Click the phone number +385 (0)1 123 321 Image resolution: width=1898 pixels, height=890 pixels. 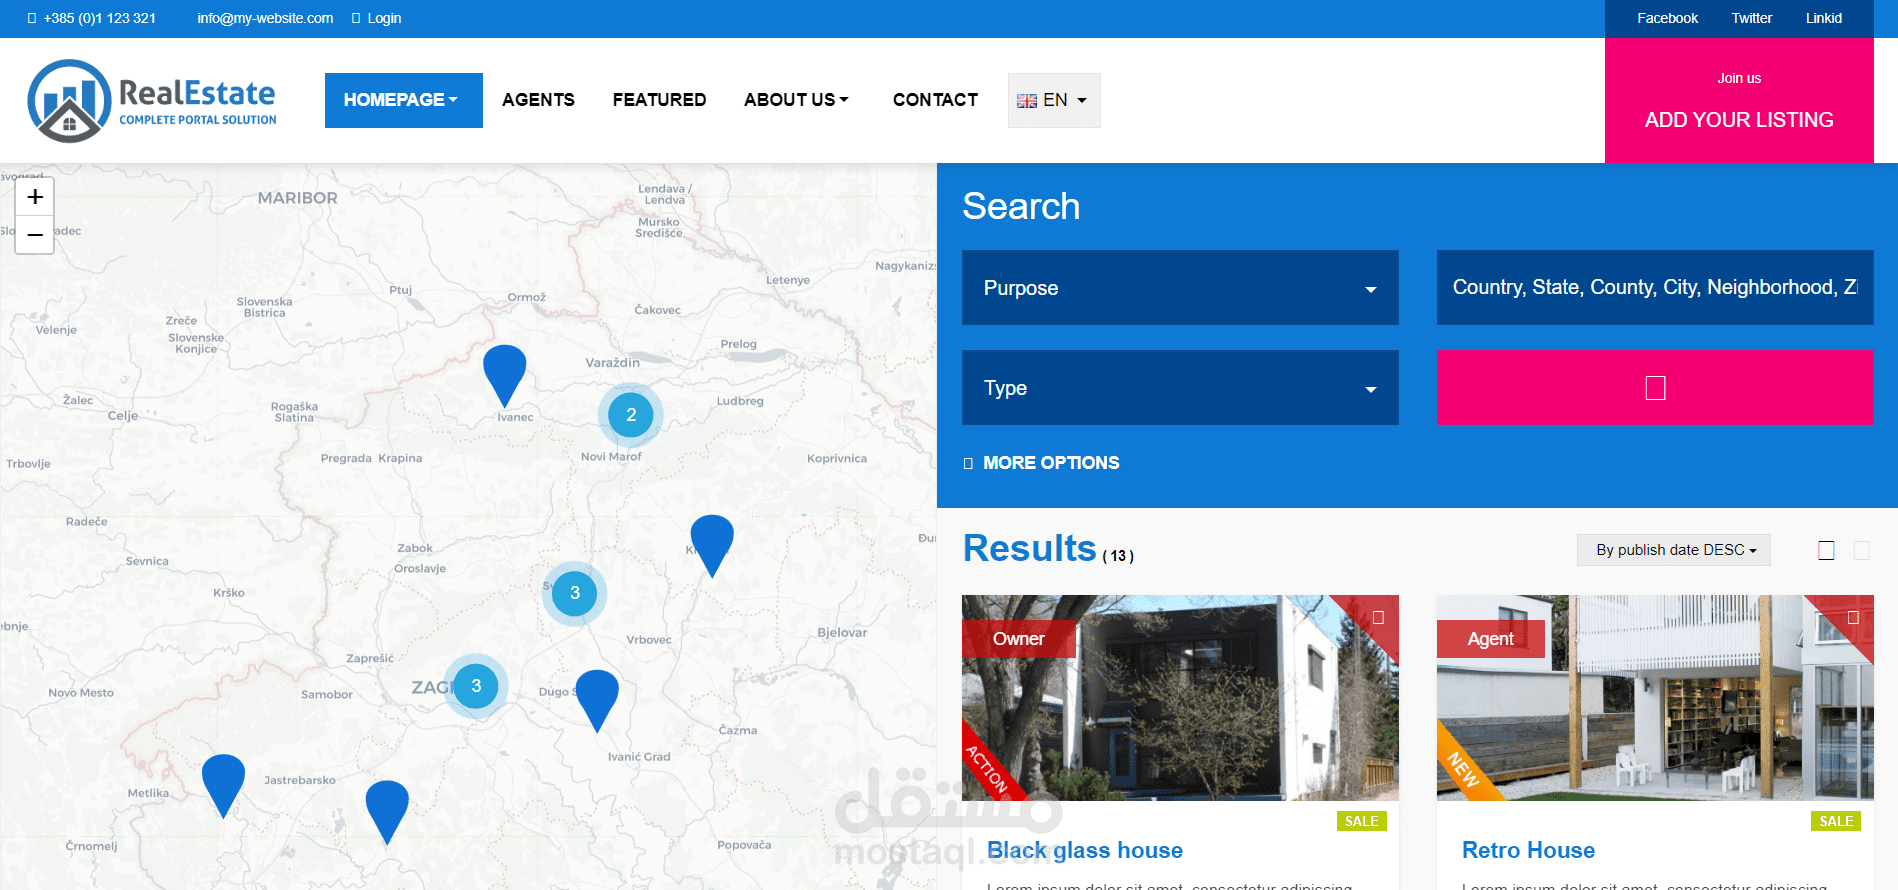coord(100,18)
